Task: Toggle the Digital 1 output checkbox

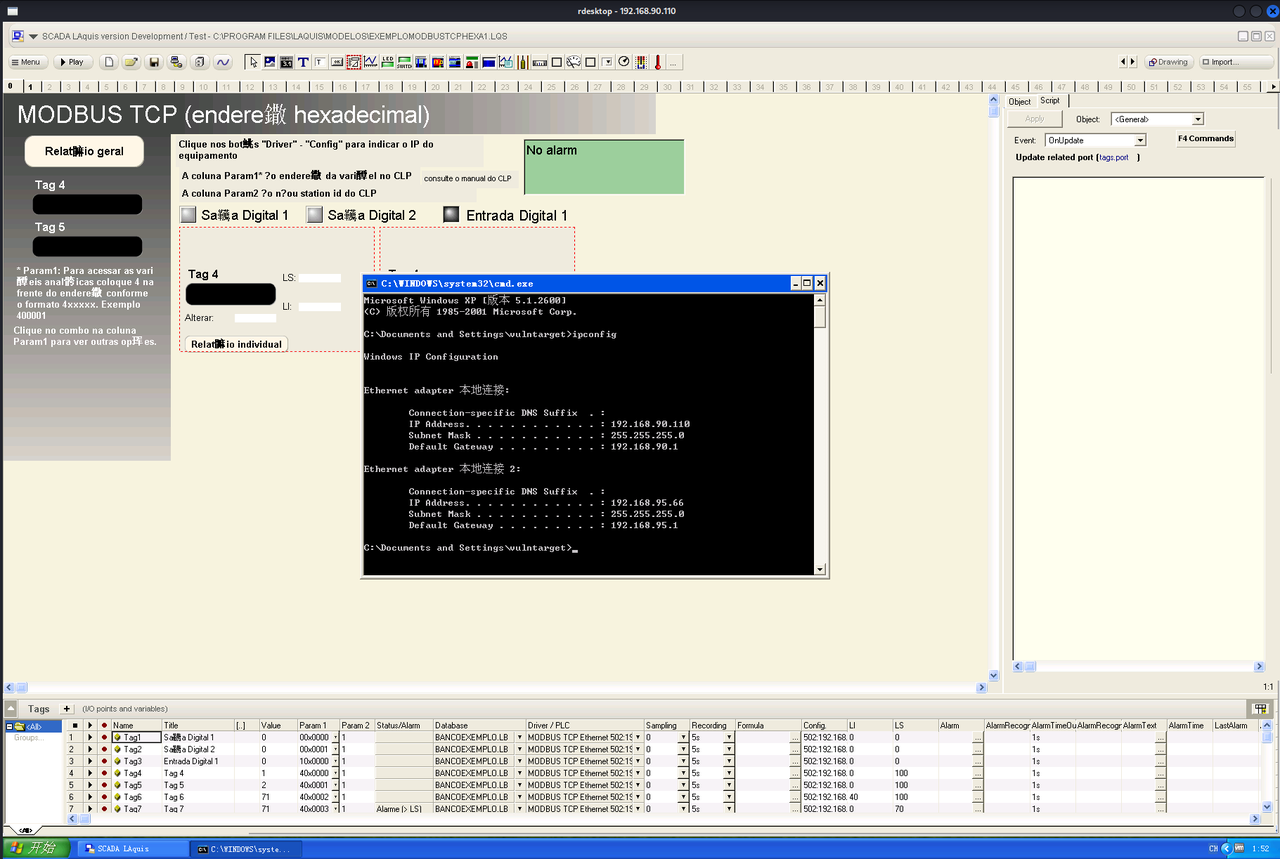Action: click(x=188, y=215)
